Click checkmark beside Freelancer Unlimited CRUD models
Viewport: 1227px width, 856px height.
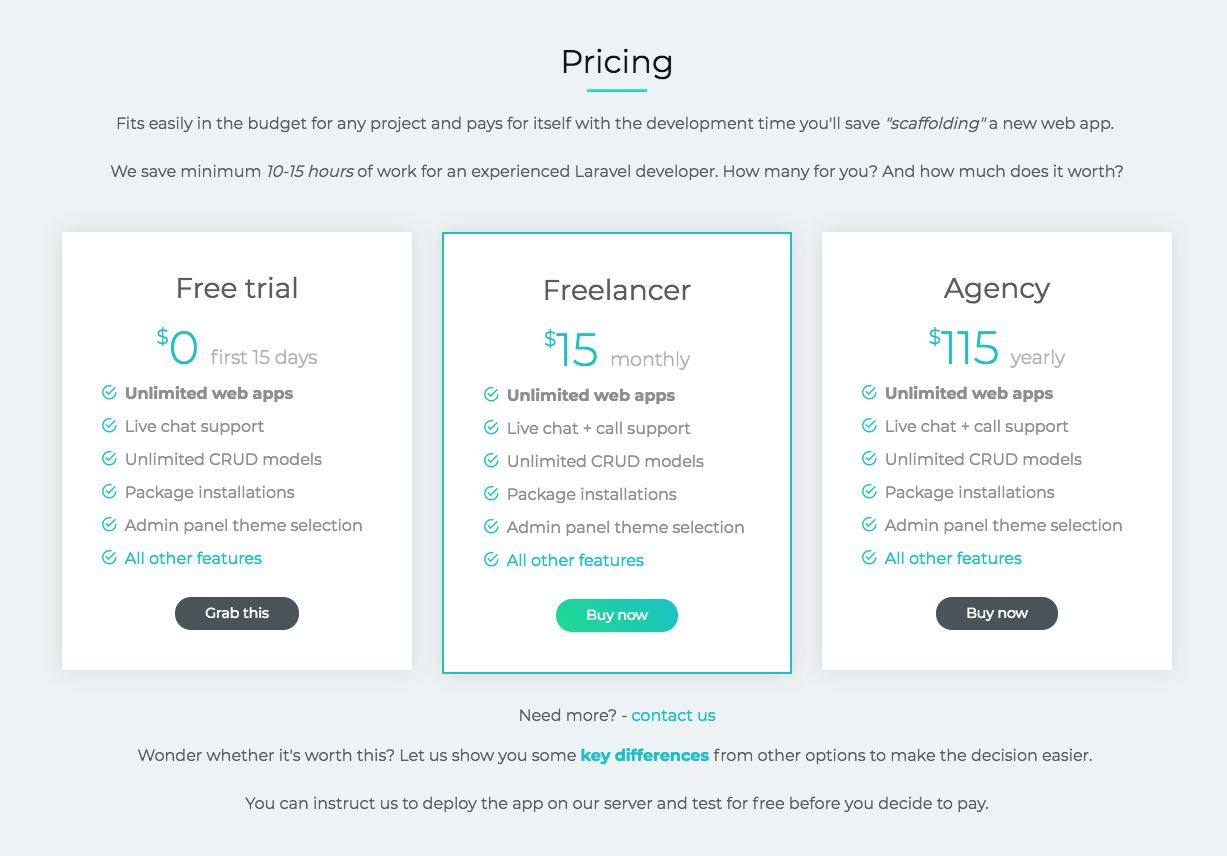(491, 461)
